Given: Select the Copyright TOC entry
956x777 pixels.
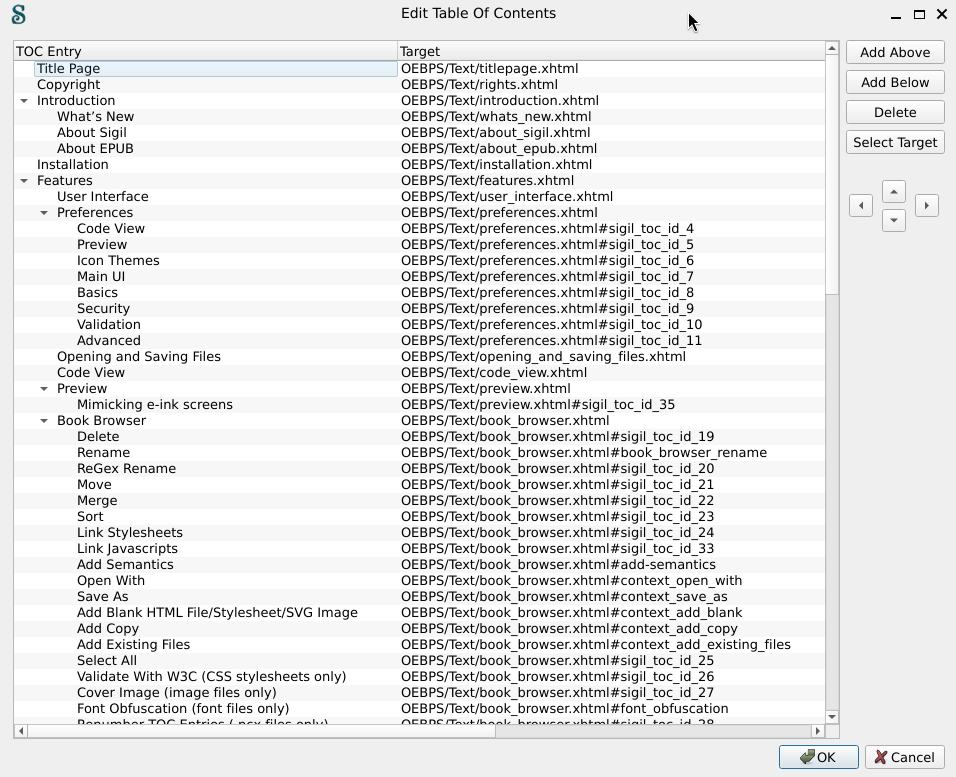Looking at the screenshot, I should pyautogui.click(x=68, y=85).
